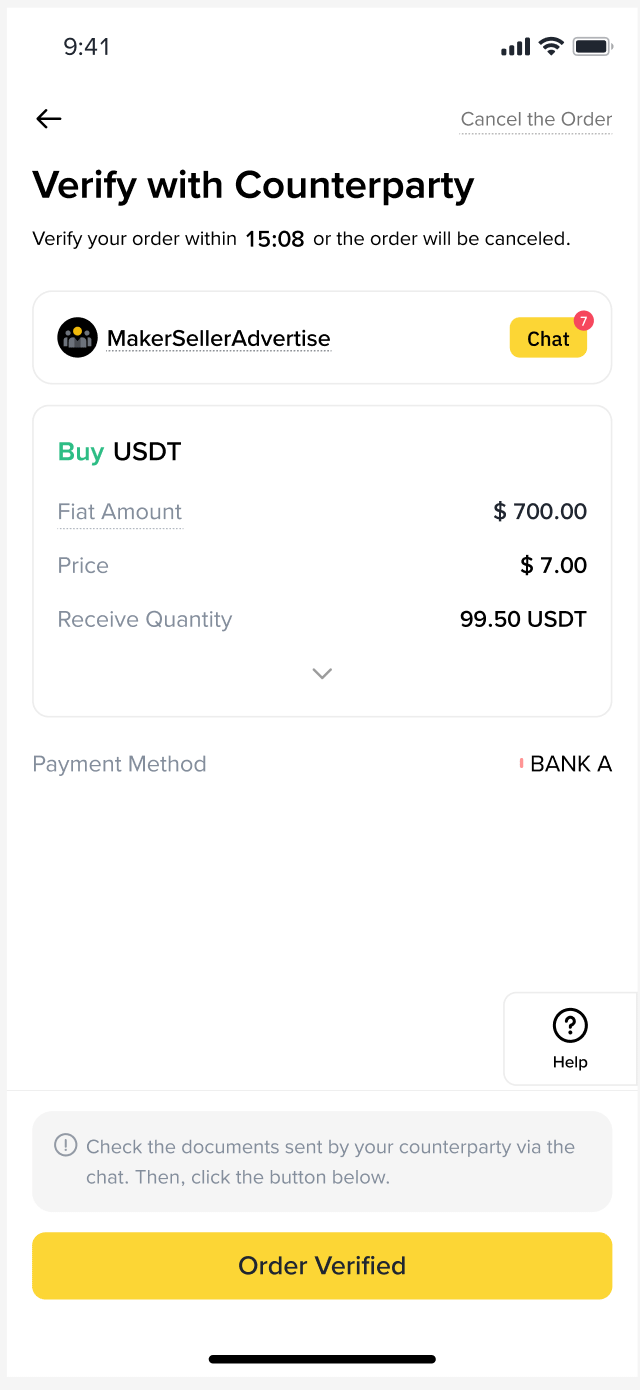Tap the back arrow icon

pos(49,119)
